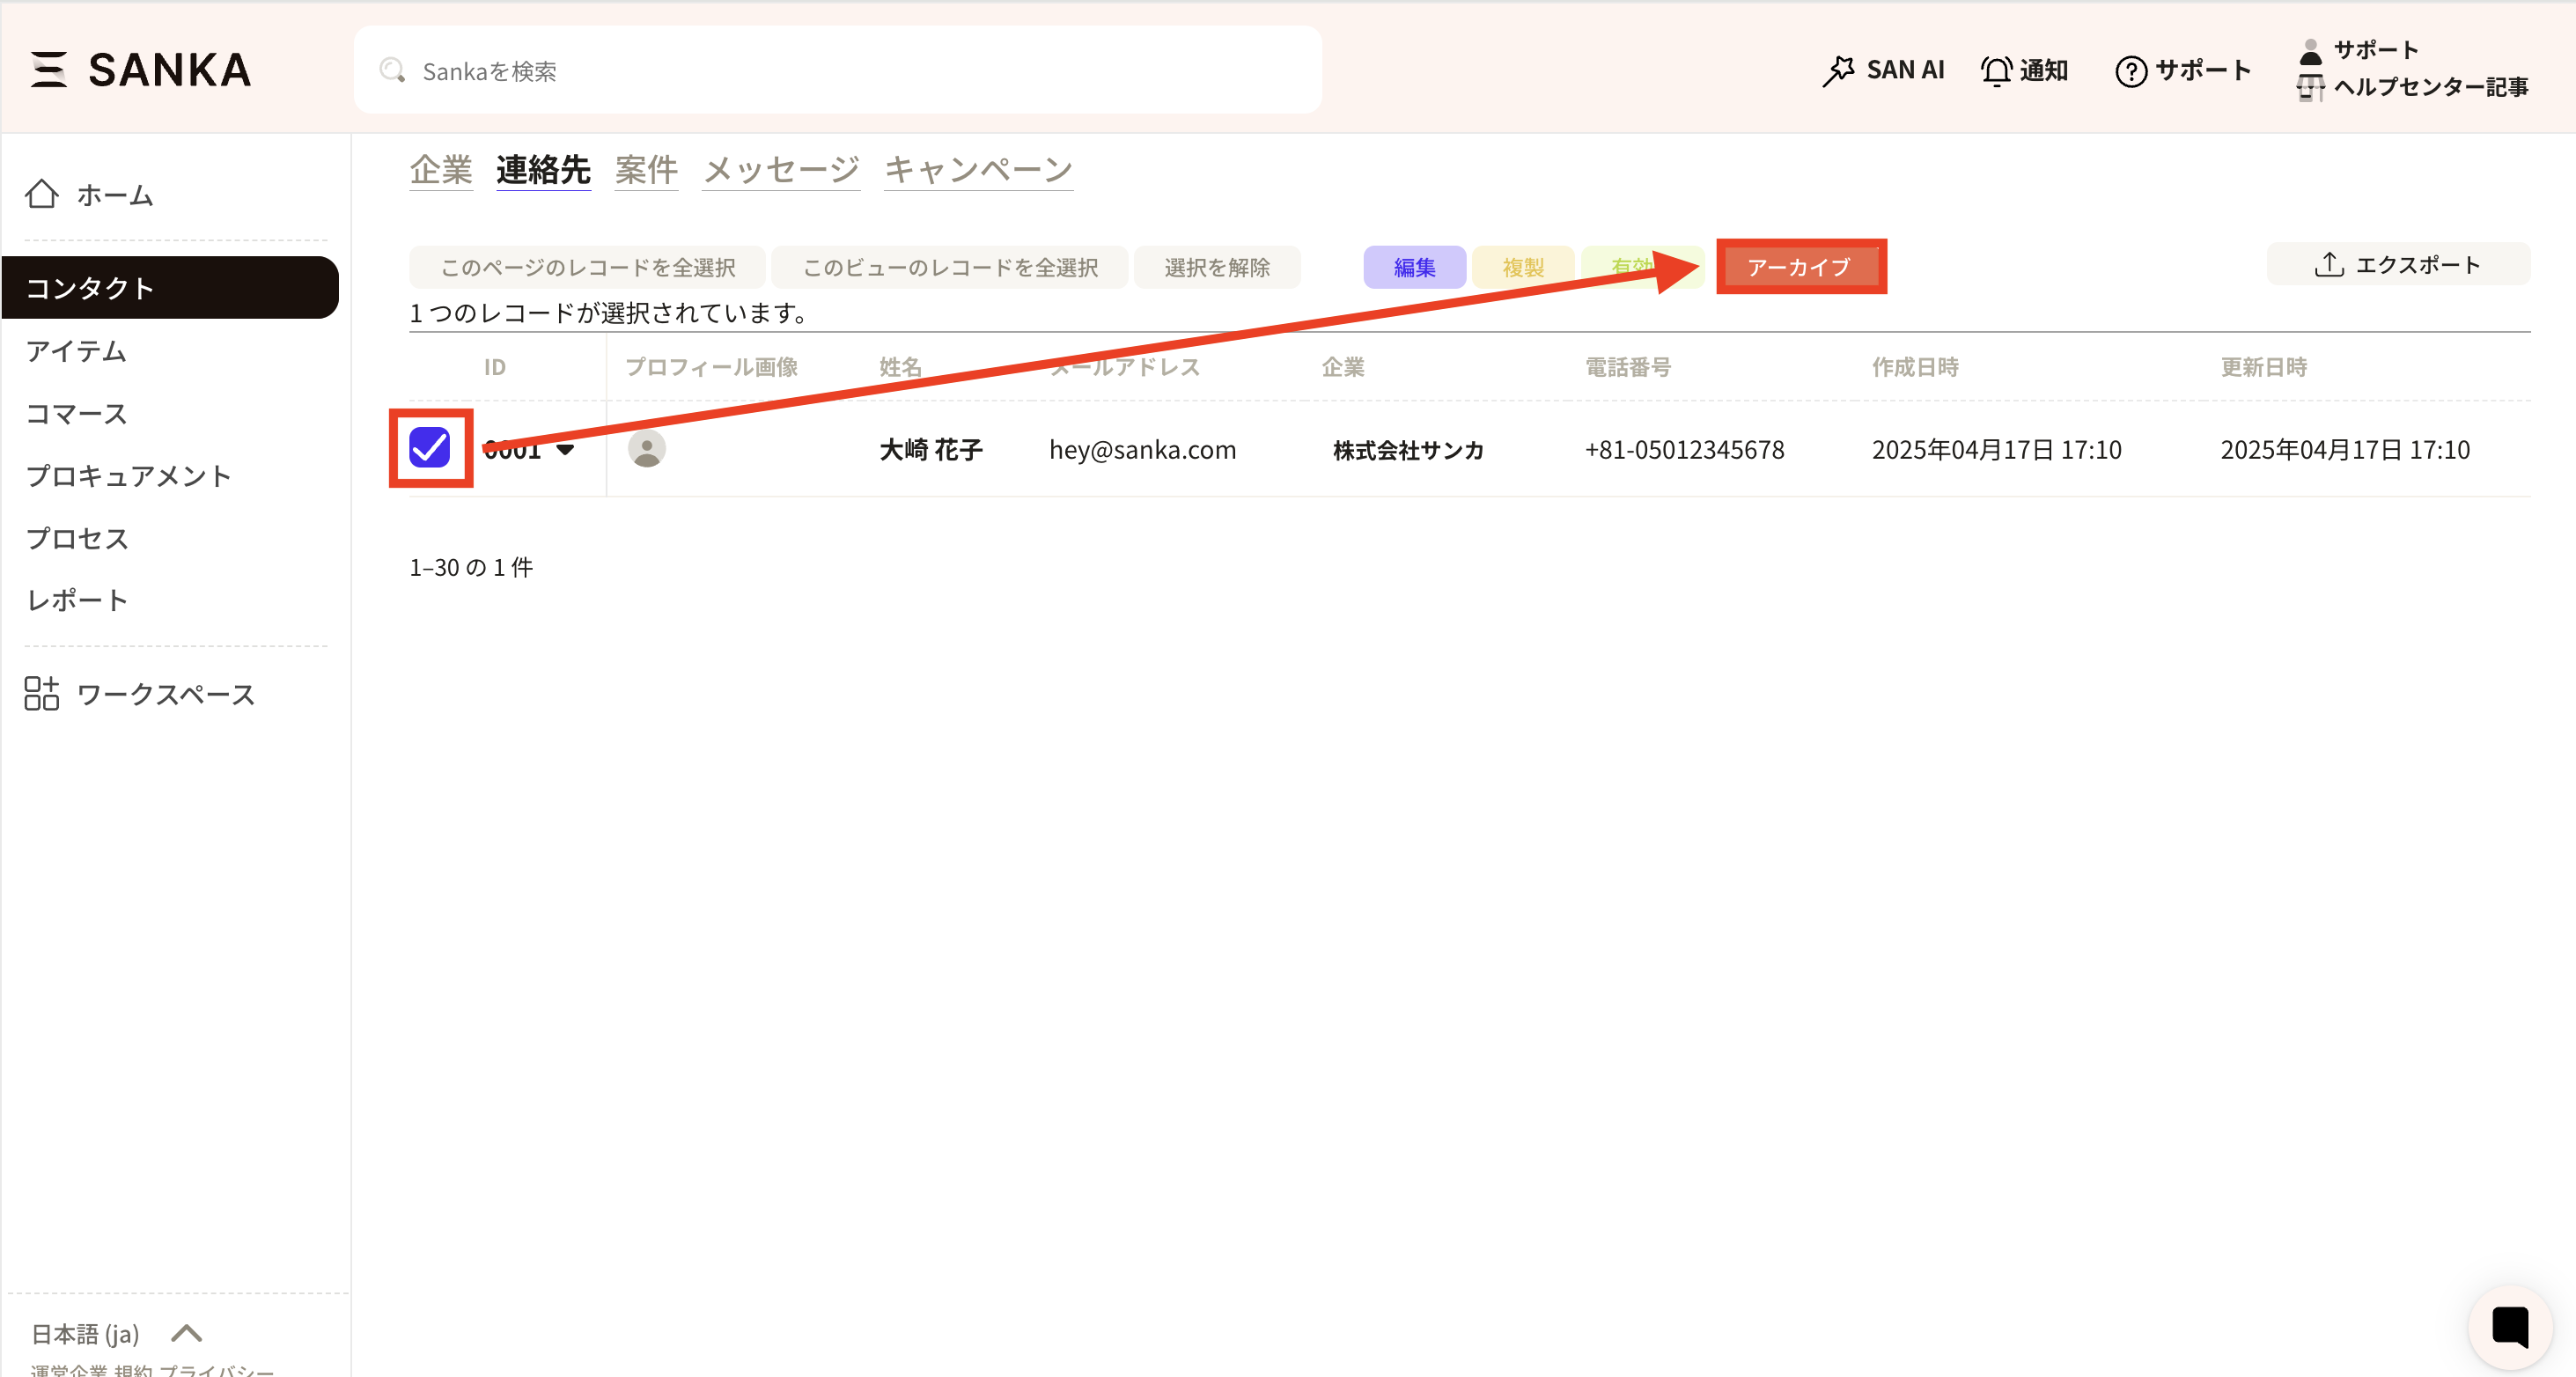Viewport: 2576px width, 1377px height.
Task: Click the Home house icon
Action: 42,194
